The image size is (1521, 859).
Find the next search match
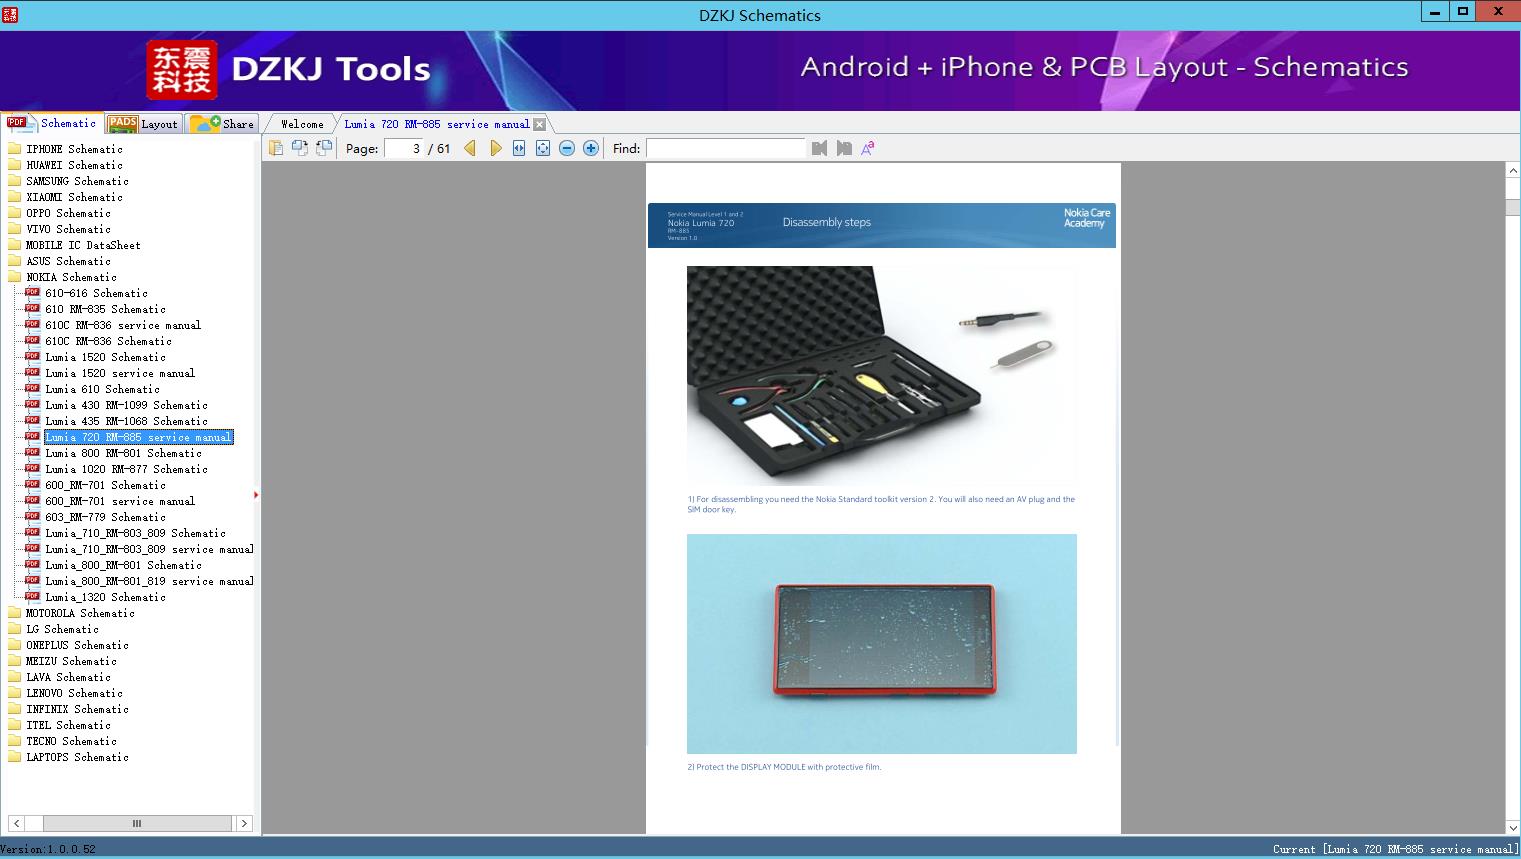844,148
